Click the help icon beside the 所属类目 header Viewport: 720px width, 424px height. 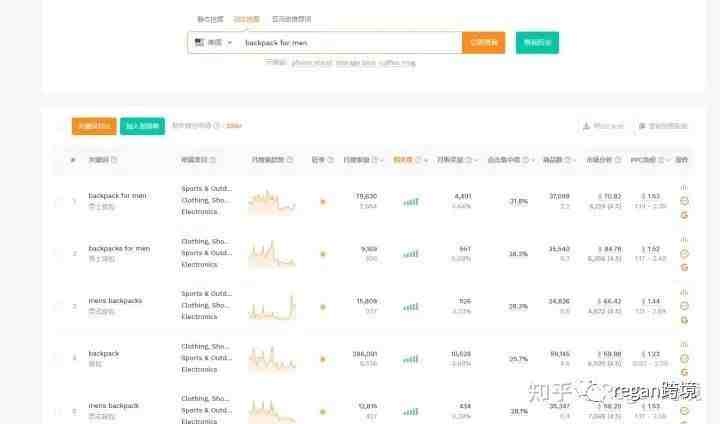tap(213, 160)
